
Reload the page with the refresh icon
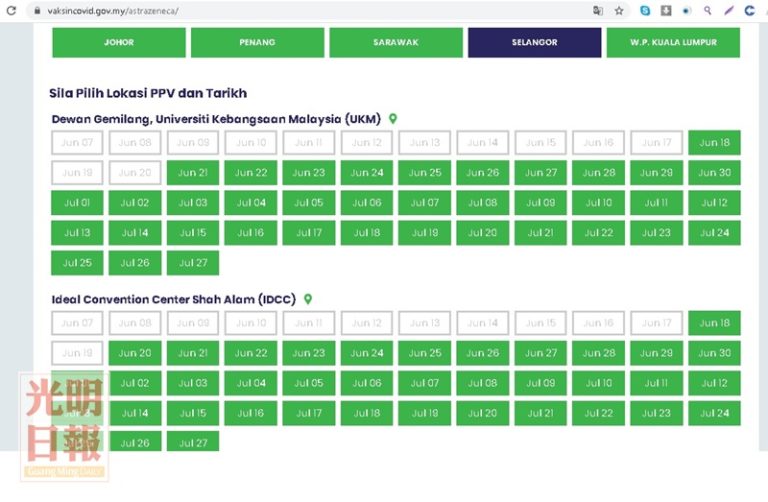point(10,10)
